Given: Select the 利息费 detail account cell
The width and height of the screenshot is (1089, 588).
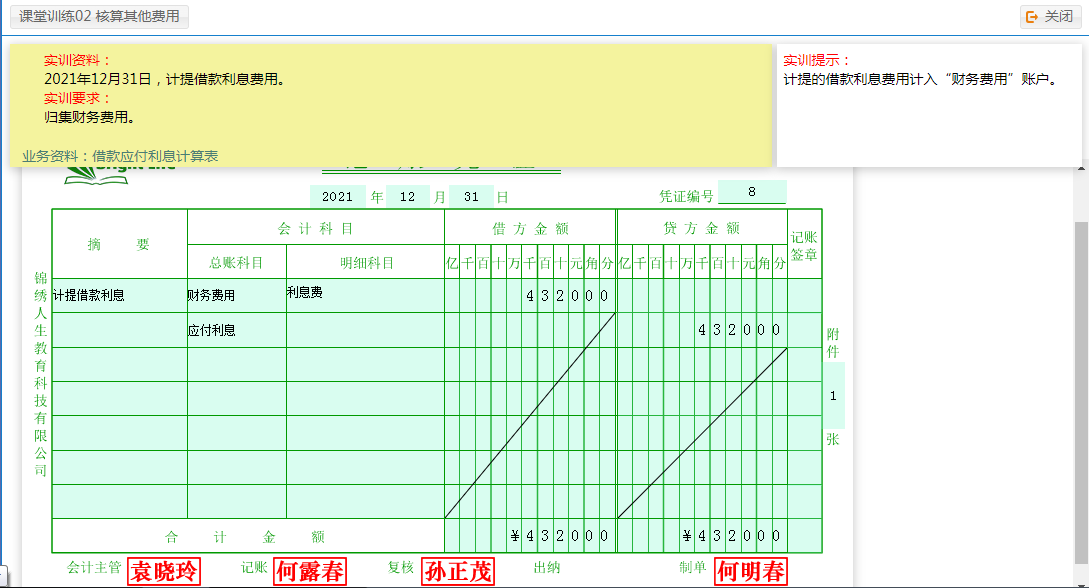Looking at the screenshot, I should pyautogui.click(x=365, y=295).
